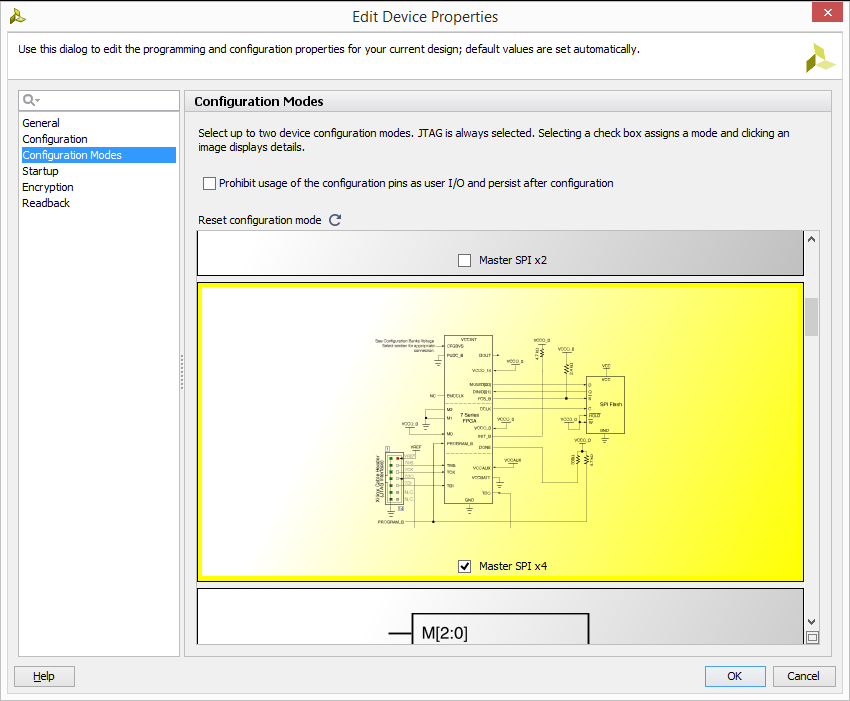Click the reset configuration mode refresh icon
This screenshot has width=850, height=701.
335,220
